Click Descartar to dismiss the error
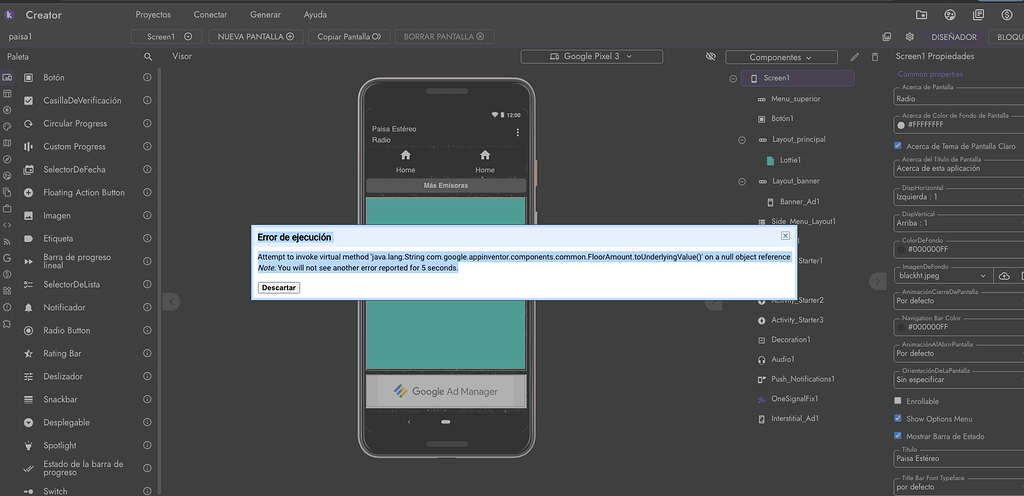 (x=279, y=288)
